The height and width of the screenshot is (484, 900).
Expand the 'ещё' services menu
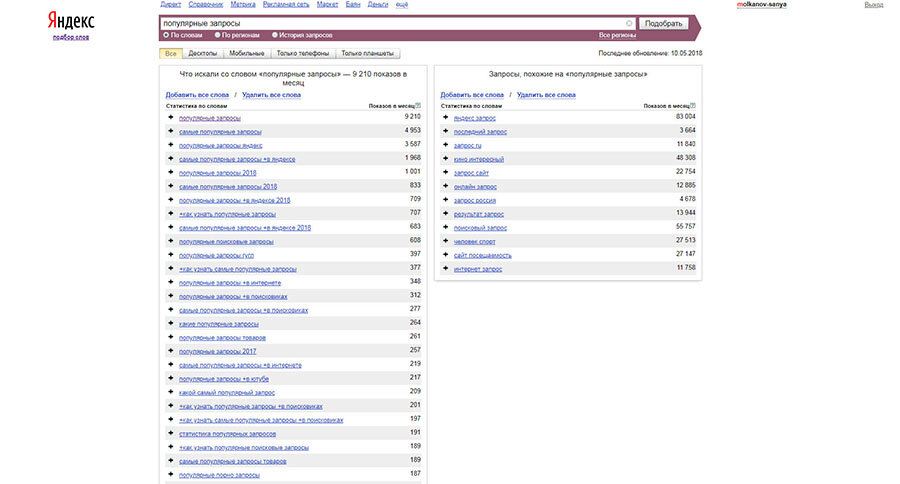pyautogui.click(x=402, y=4)
